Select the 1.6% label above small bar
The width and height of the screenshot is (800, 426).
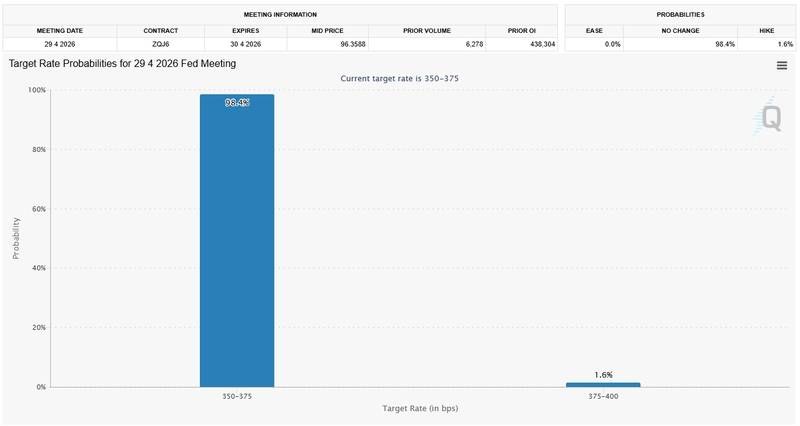tap(603, 375)
